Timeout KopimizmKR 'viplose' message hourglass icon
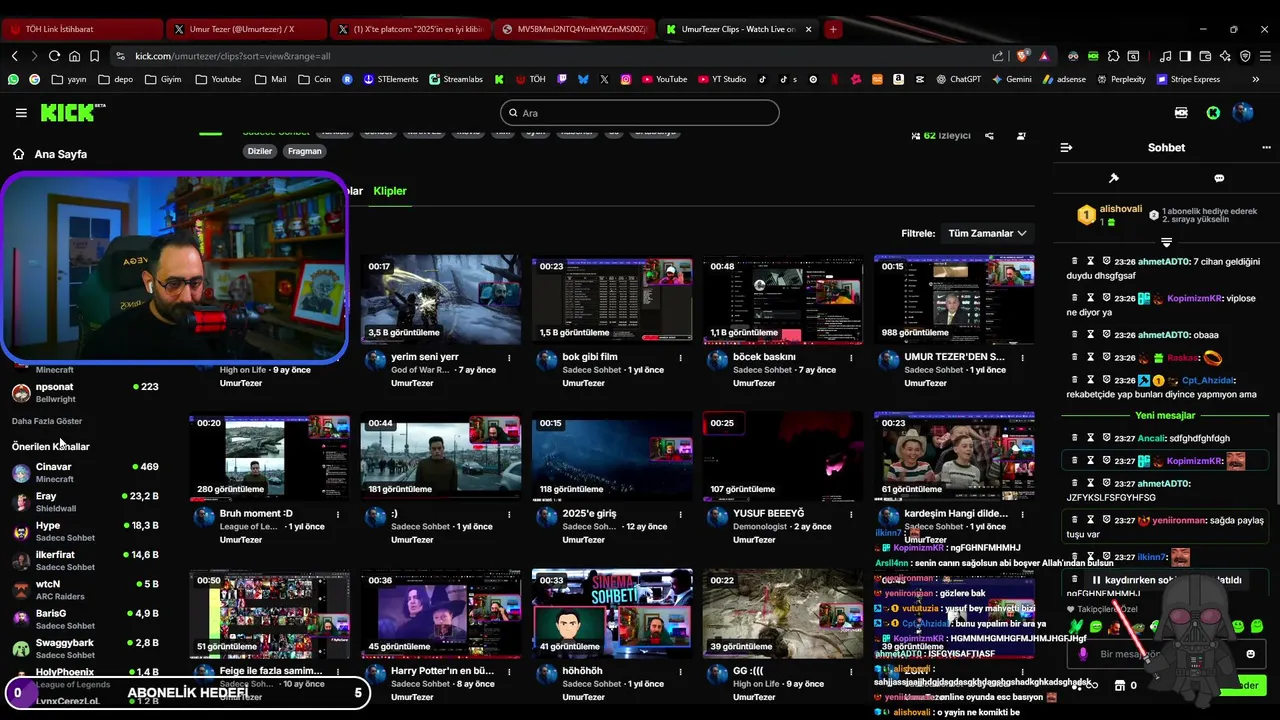 tap(1091, 298)
